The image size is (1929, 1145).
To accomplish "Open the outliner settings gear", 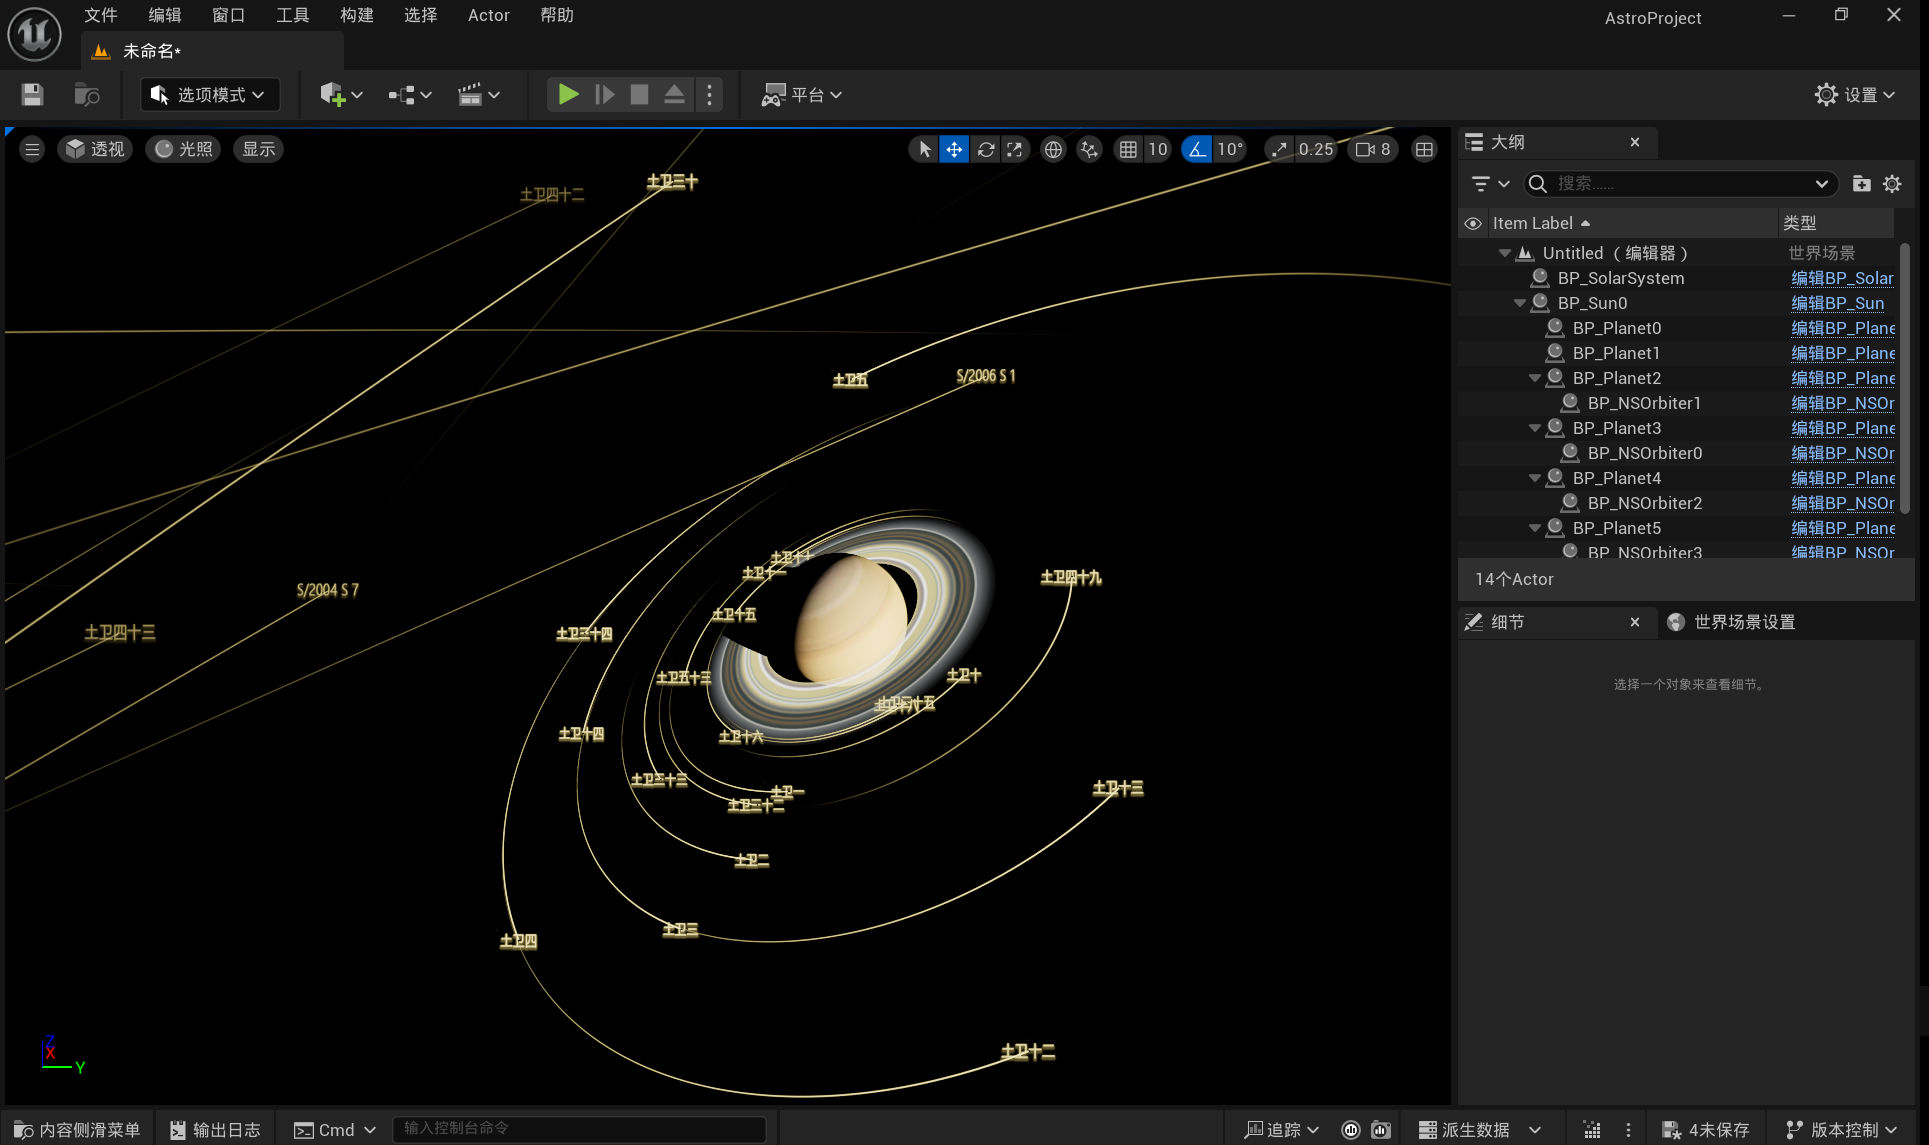I will (1892, 184).
